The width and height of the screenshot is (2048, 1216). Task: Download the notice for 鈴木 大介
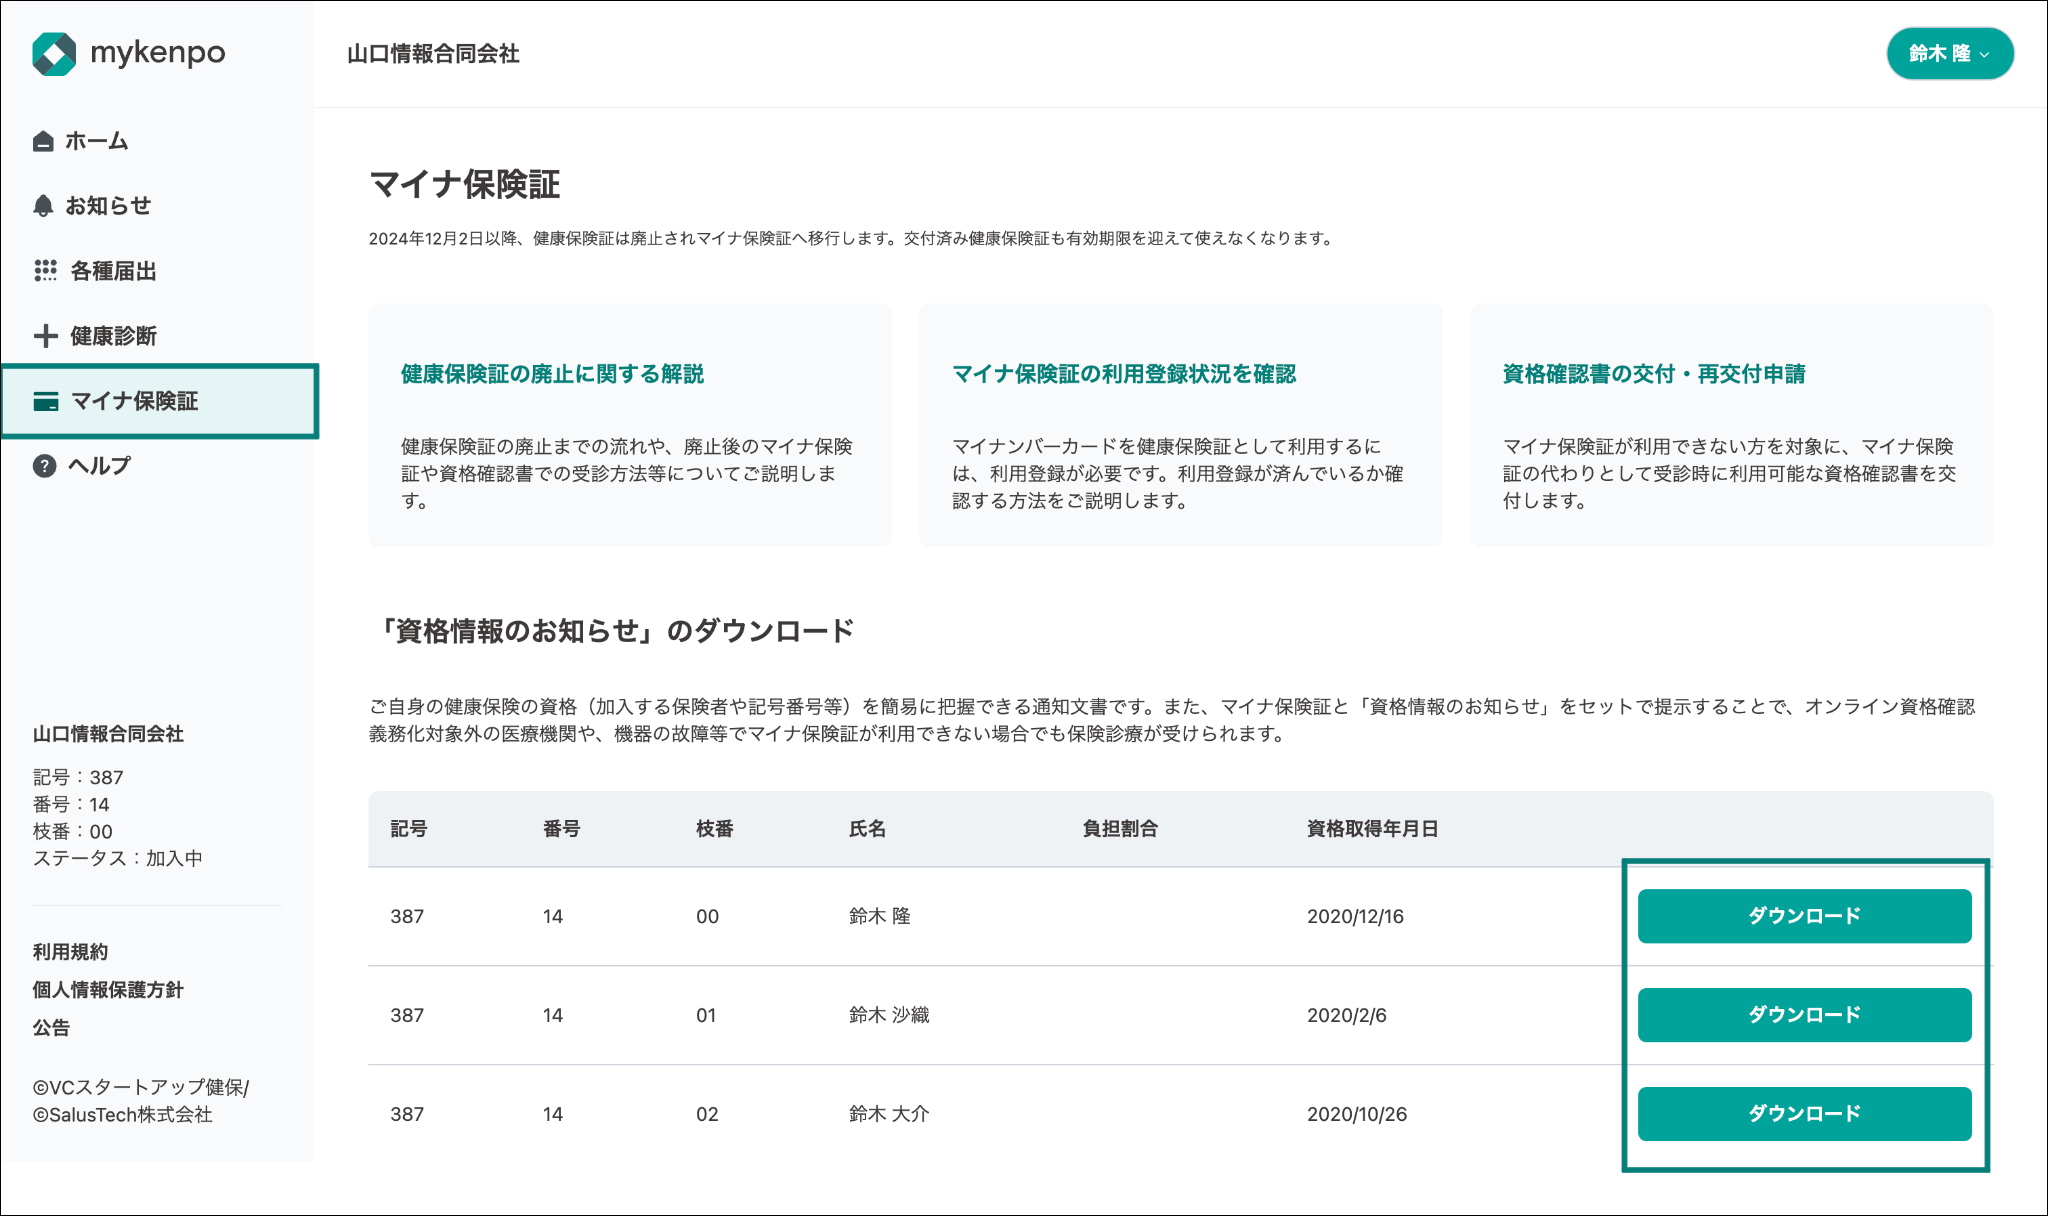tap(1804, 1114)
